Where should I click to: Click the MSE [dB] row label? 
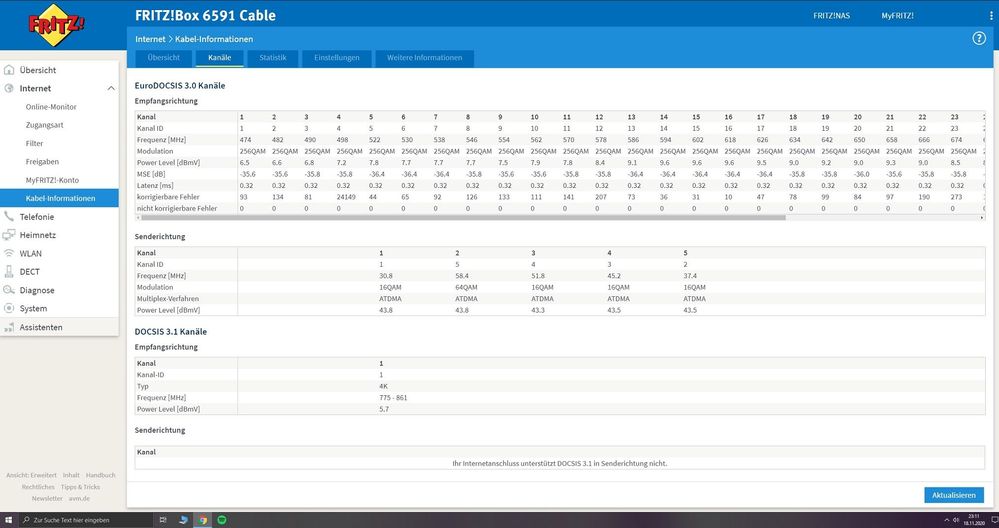152,174
